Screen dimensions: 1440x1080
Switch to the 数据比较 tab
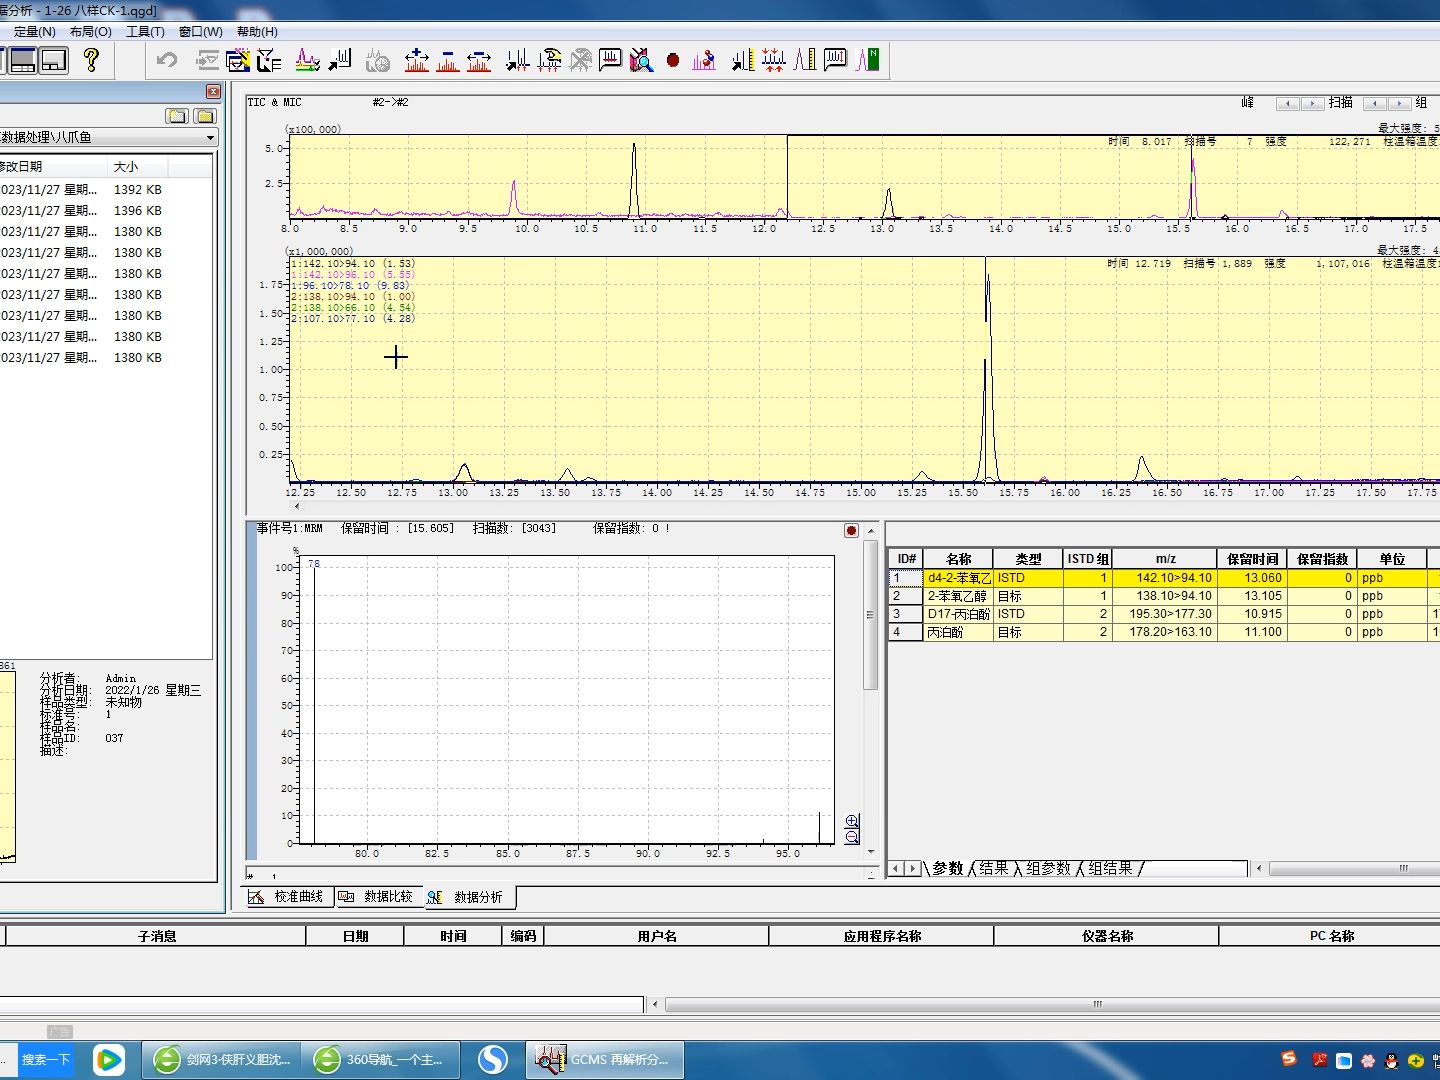tap(378, 897)
